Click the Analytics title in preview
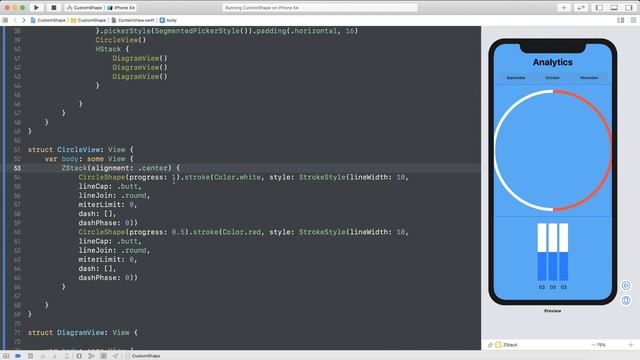640x360 pixels. (553, 62)
